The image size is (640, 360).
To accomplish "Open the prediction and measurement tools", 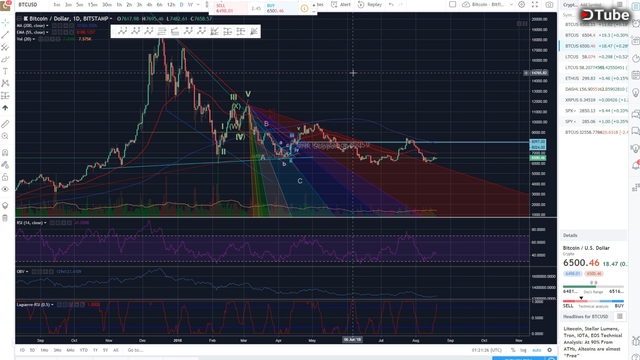I will pyautogui.click(x=5, y=96).
